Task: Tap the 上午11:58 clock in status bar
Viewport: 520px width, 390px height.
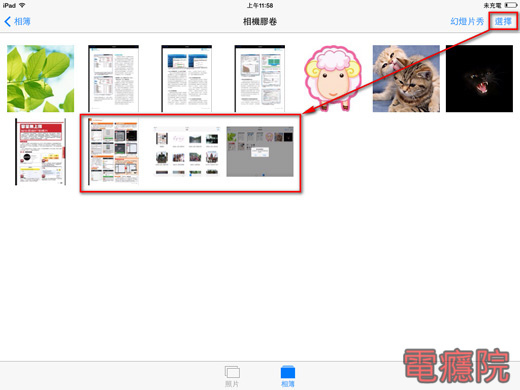Action: click(x=260, y=5)
